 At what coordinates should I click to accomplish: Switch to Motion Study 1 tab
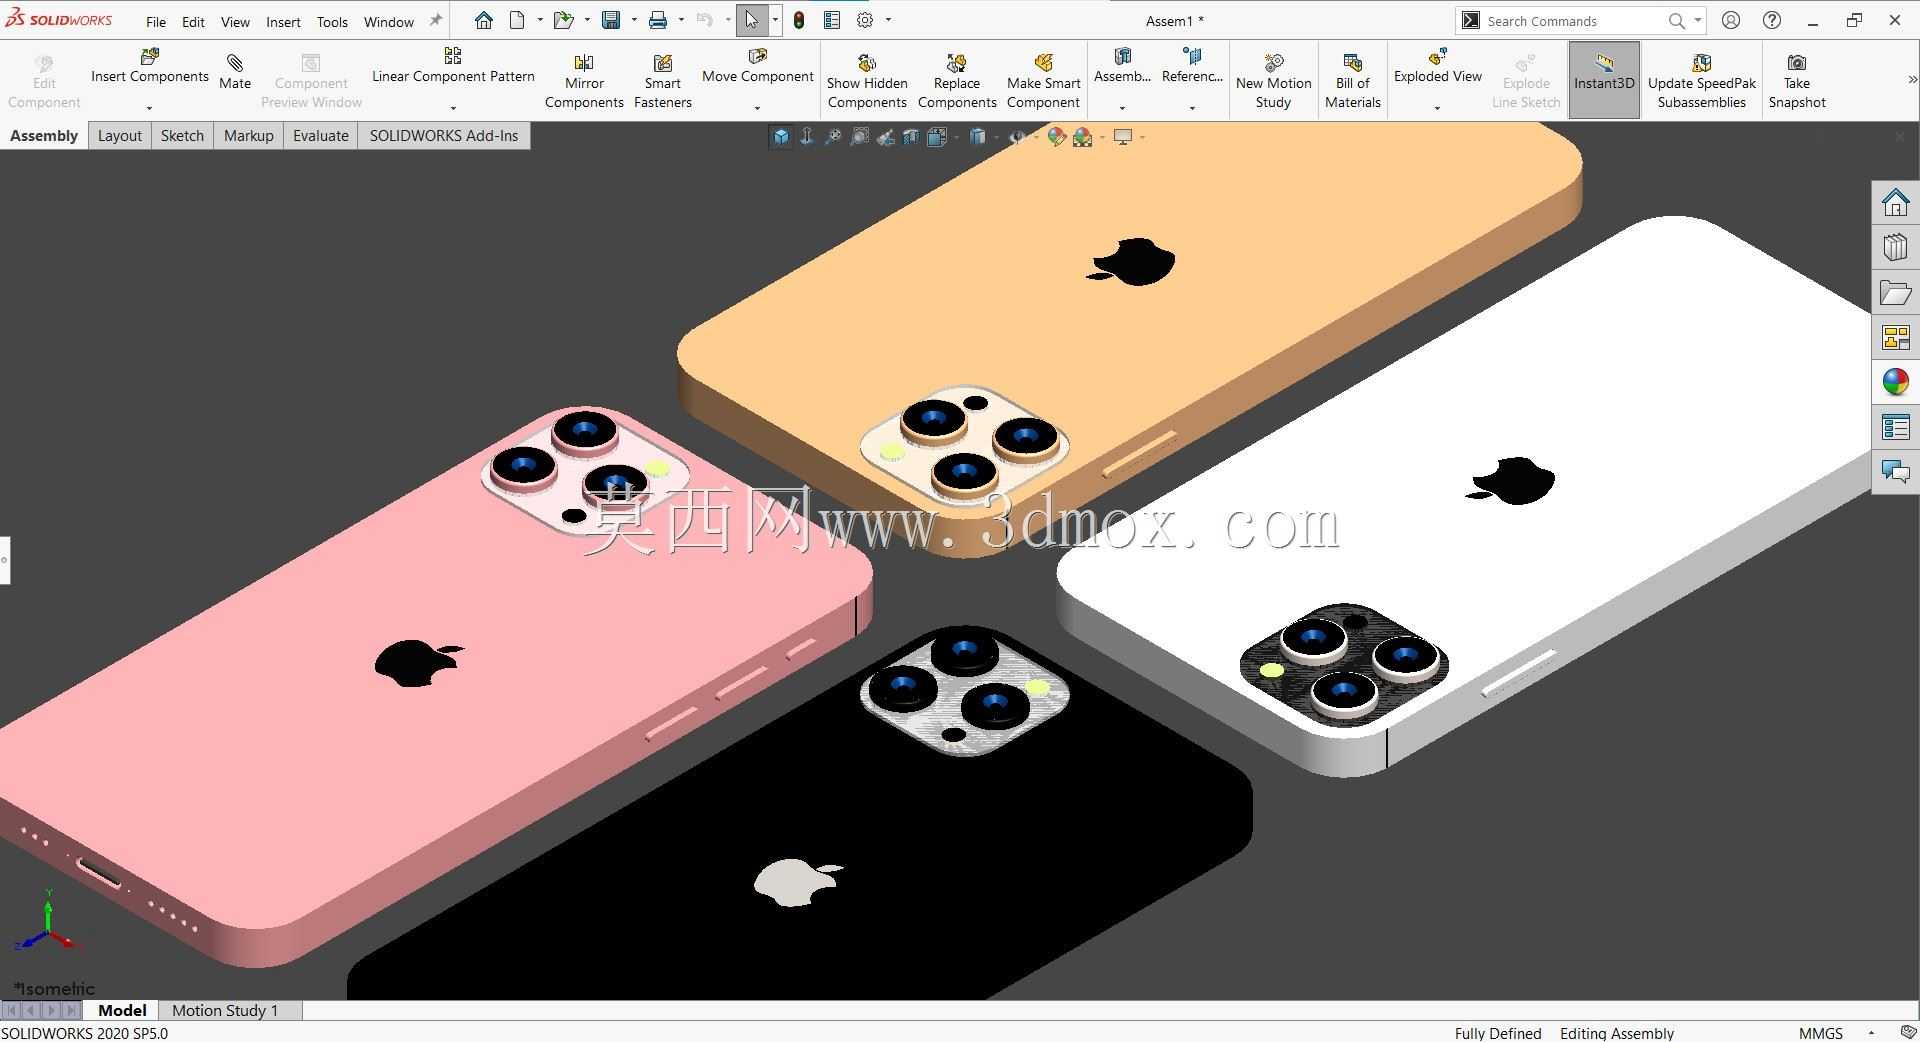click(x=225, y=1010)
